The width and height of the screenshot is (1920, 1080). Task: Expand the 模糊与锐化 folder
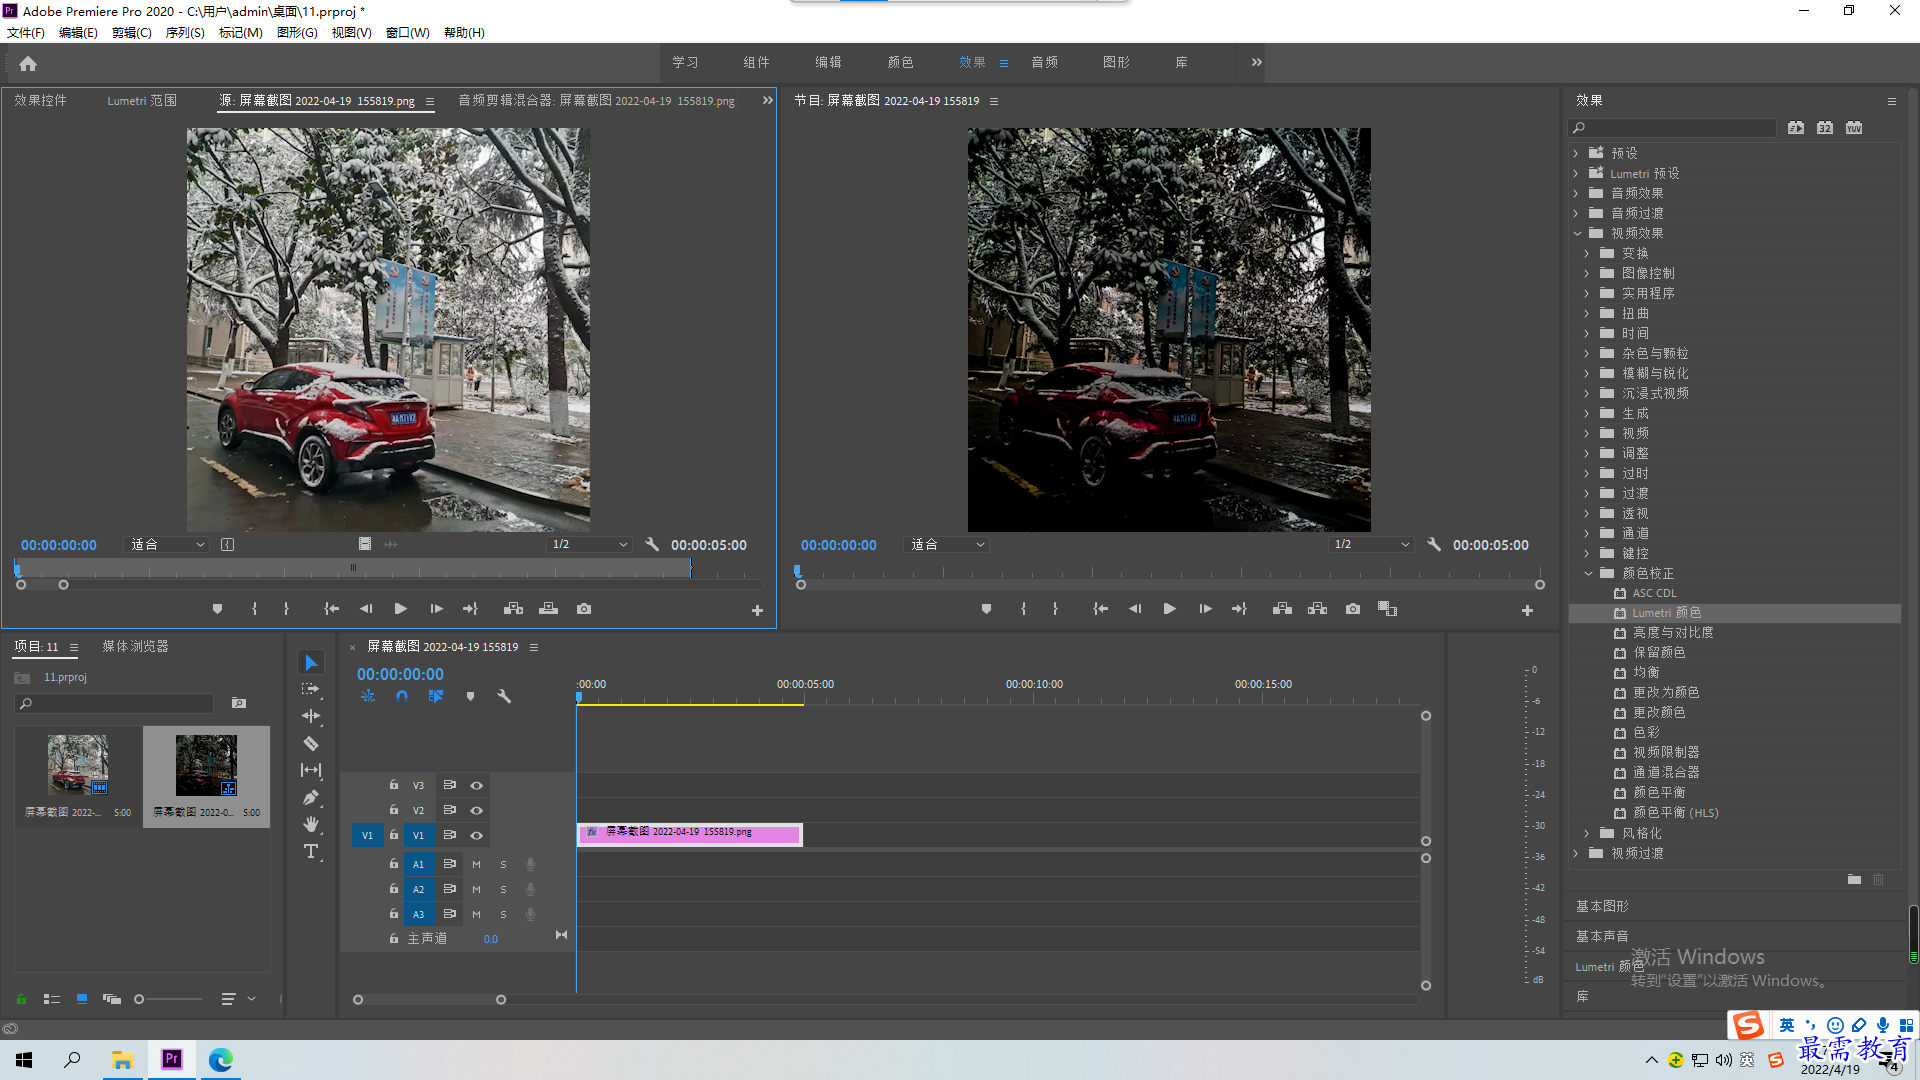[1587, 373]
